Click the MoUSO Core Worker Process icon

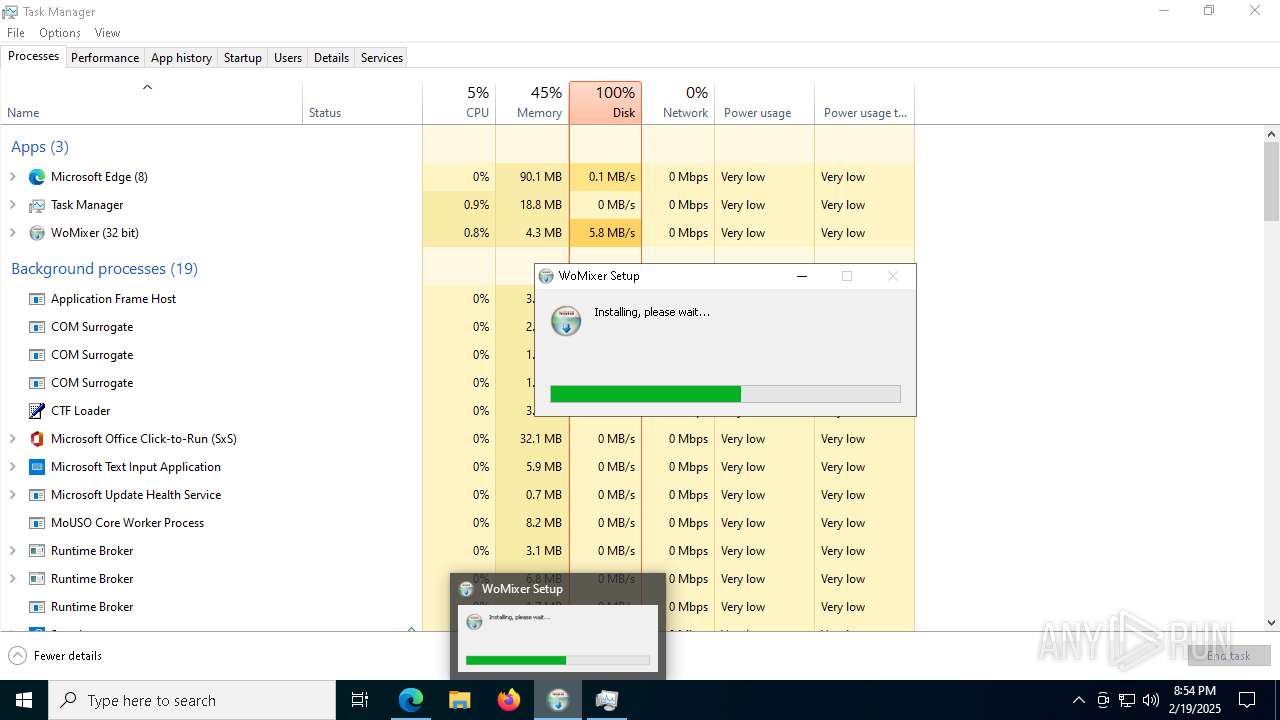click(37, 523)
